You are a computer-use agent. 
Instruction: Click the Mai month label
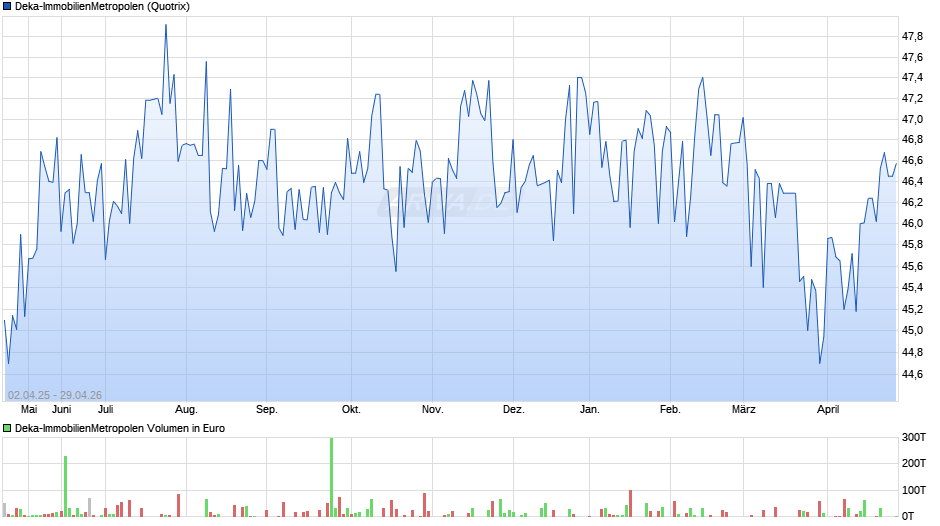point(29,410)
